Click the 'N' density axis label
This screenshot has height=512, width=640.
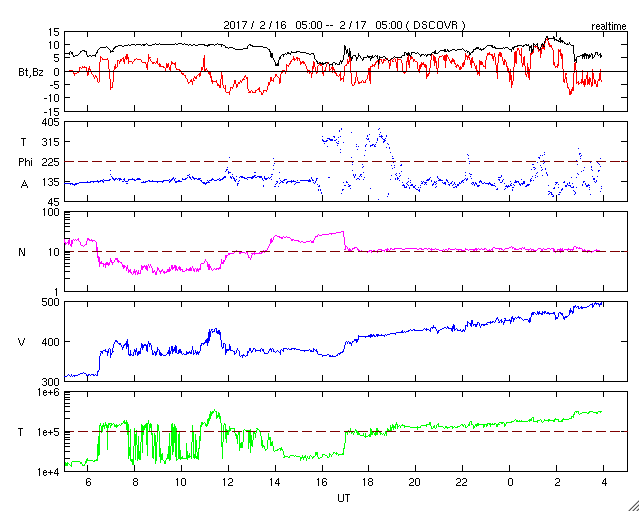pyautogui.click(x=22, y=252)
